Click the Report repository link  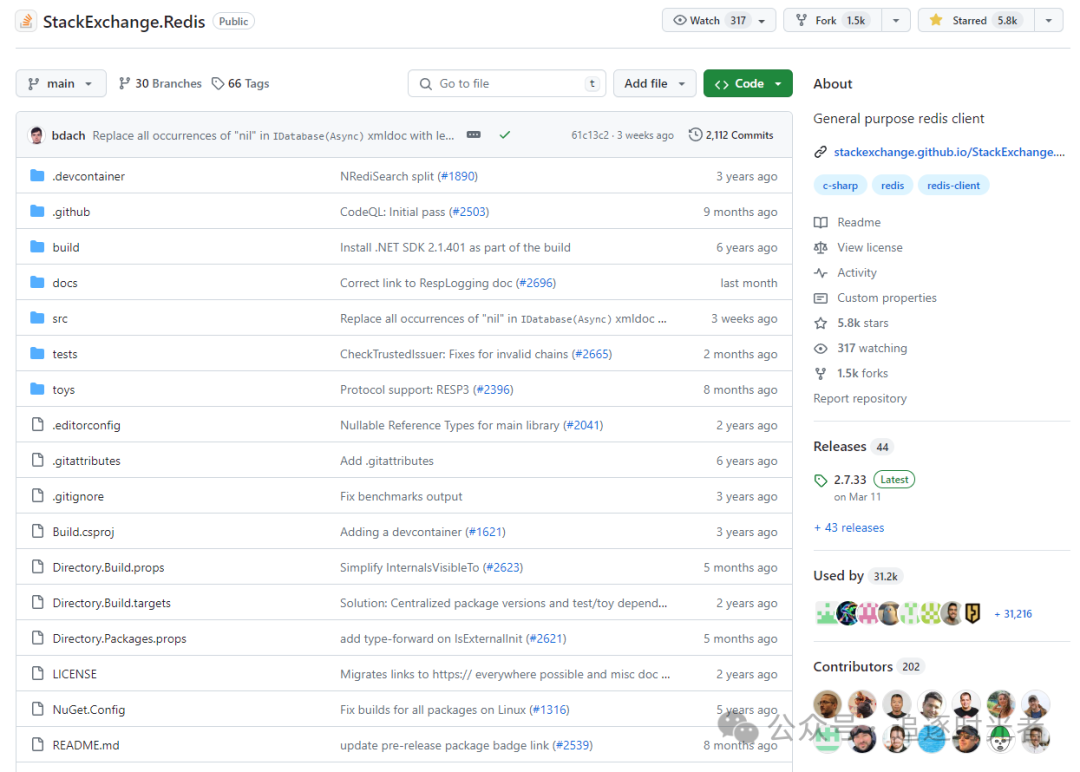point(860,398)
